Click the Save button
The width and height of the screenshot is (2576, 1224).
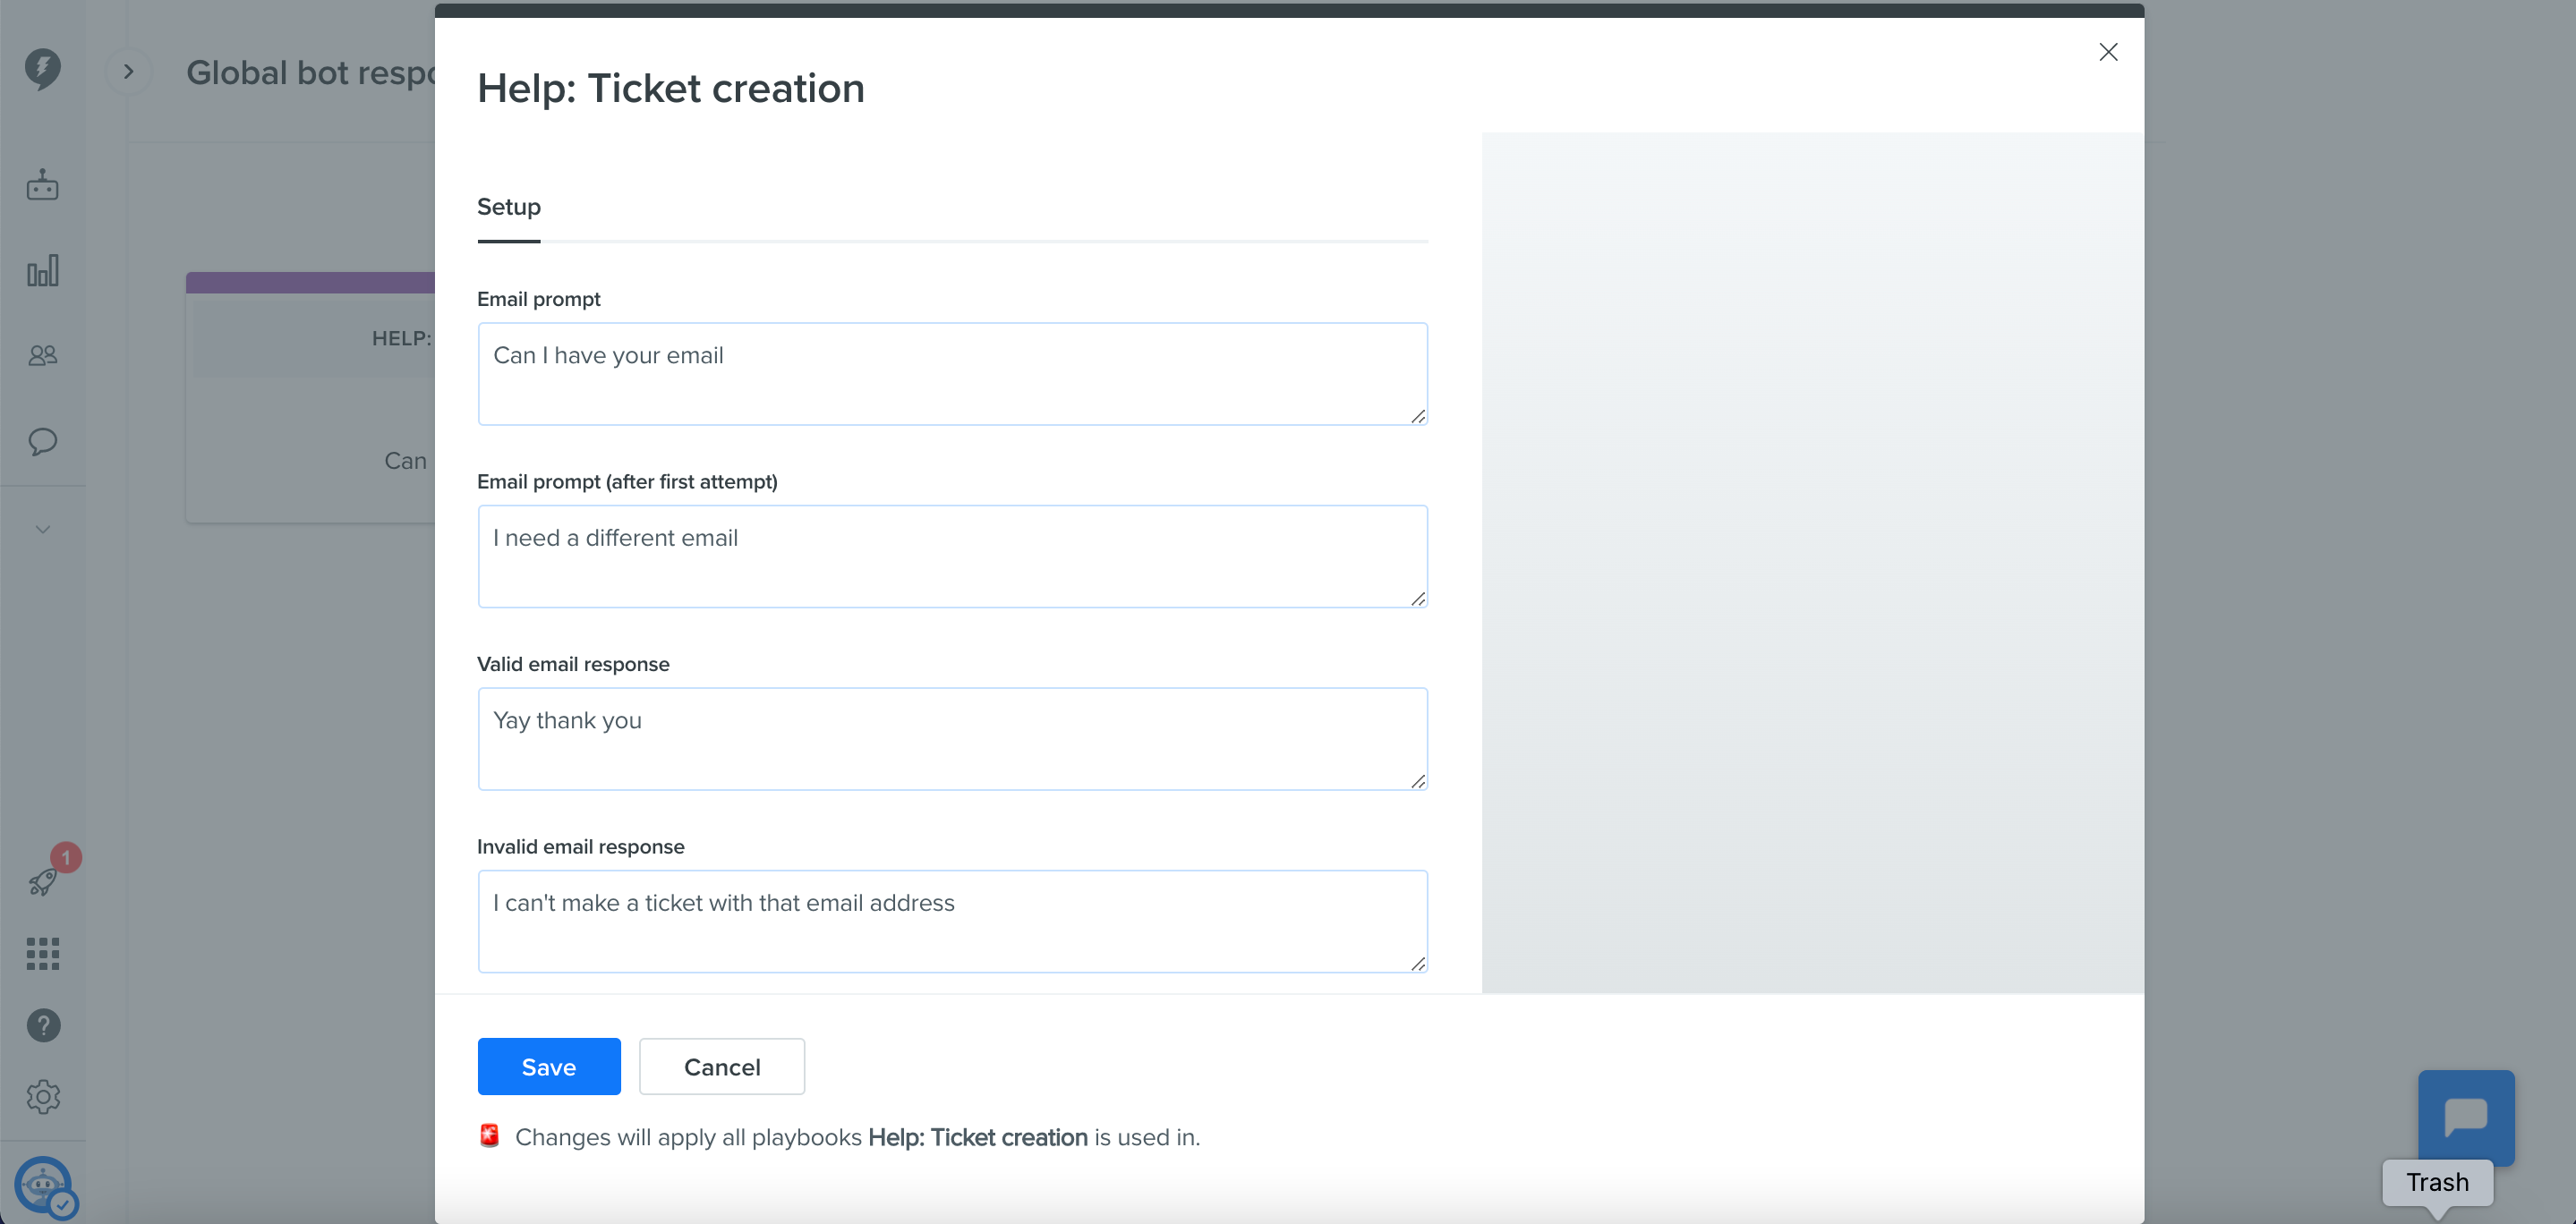[x=549, y=1066]
